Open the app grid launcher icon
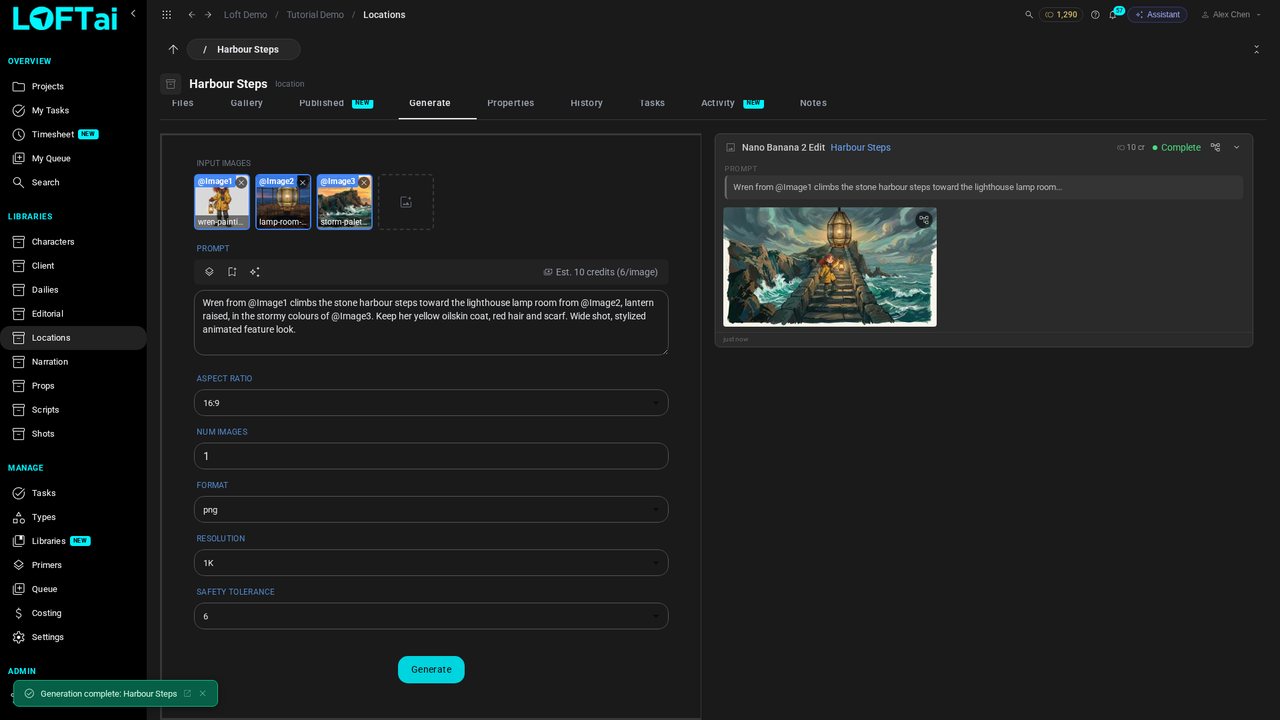1280x720 pixels. coord(166,15)
